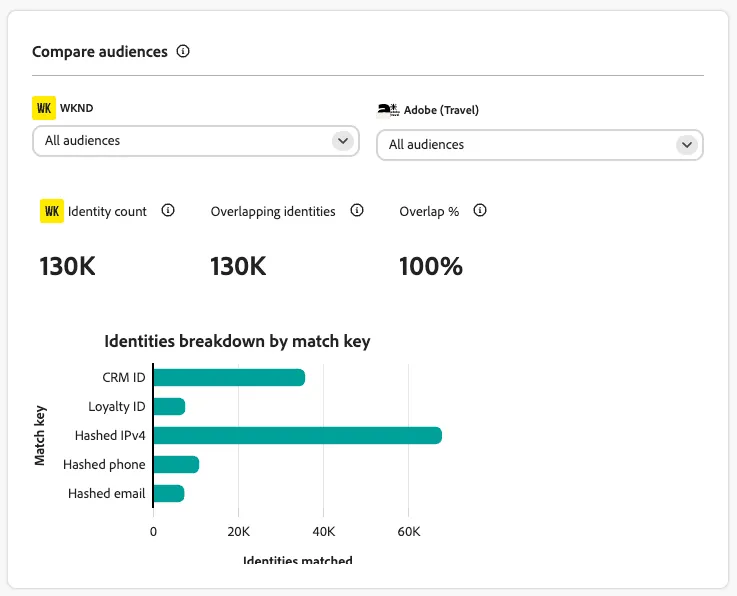Click the 40K axis tick label
The image size is (737, 596).
click(323, 532)
